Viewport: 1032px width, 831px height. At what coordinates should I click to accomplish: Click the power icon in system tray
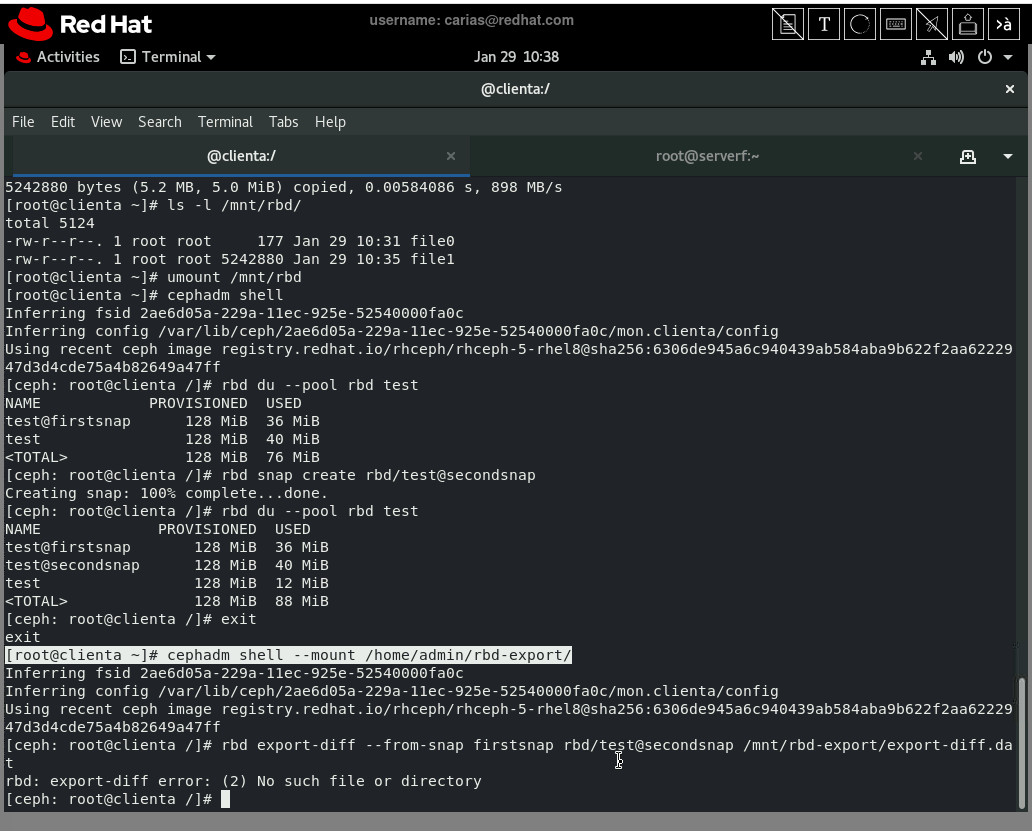[984, 57]
